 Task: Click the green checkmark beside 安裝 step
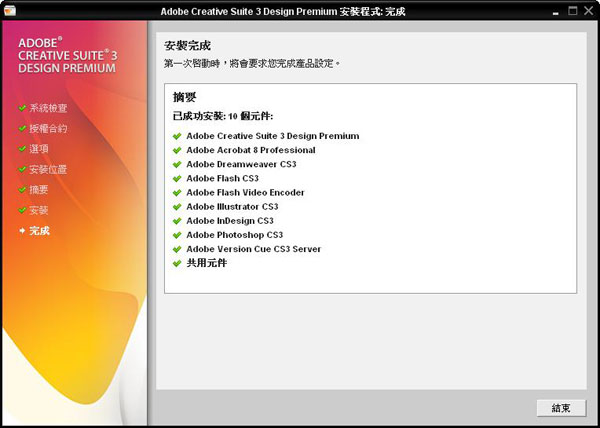coord(22,210)
